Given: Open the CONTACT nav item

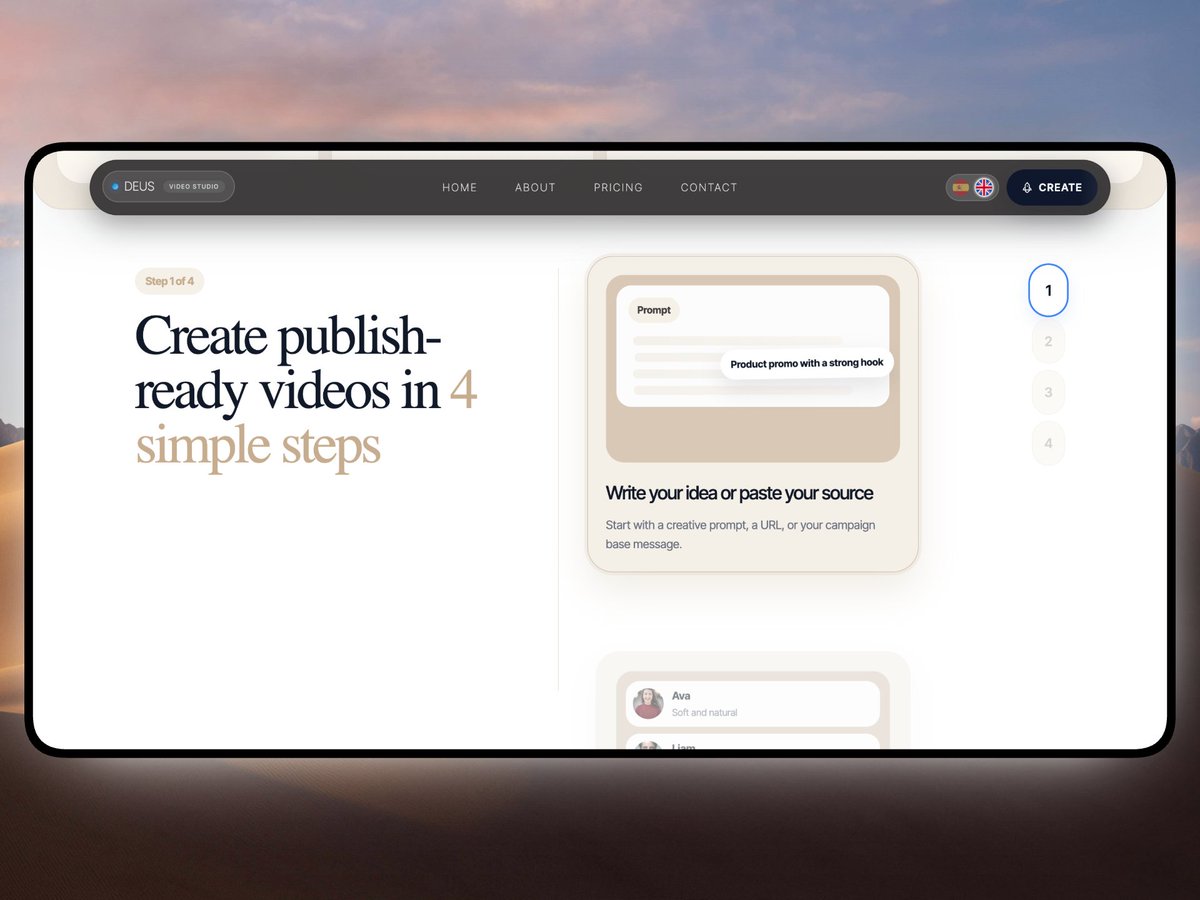Looking at the screenshot, I should coord(709,188).
